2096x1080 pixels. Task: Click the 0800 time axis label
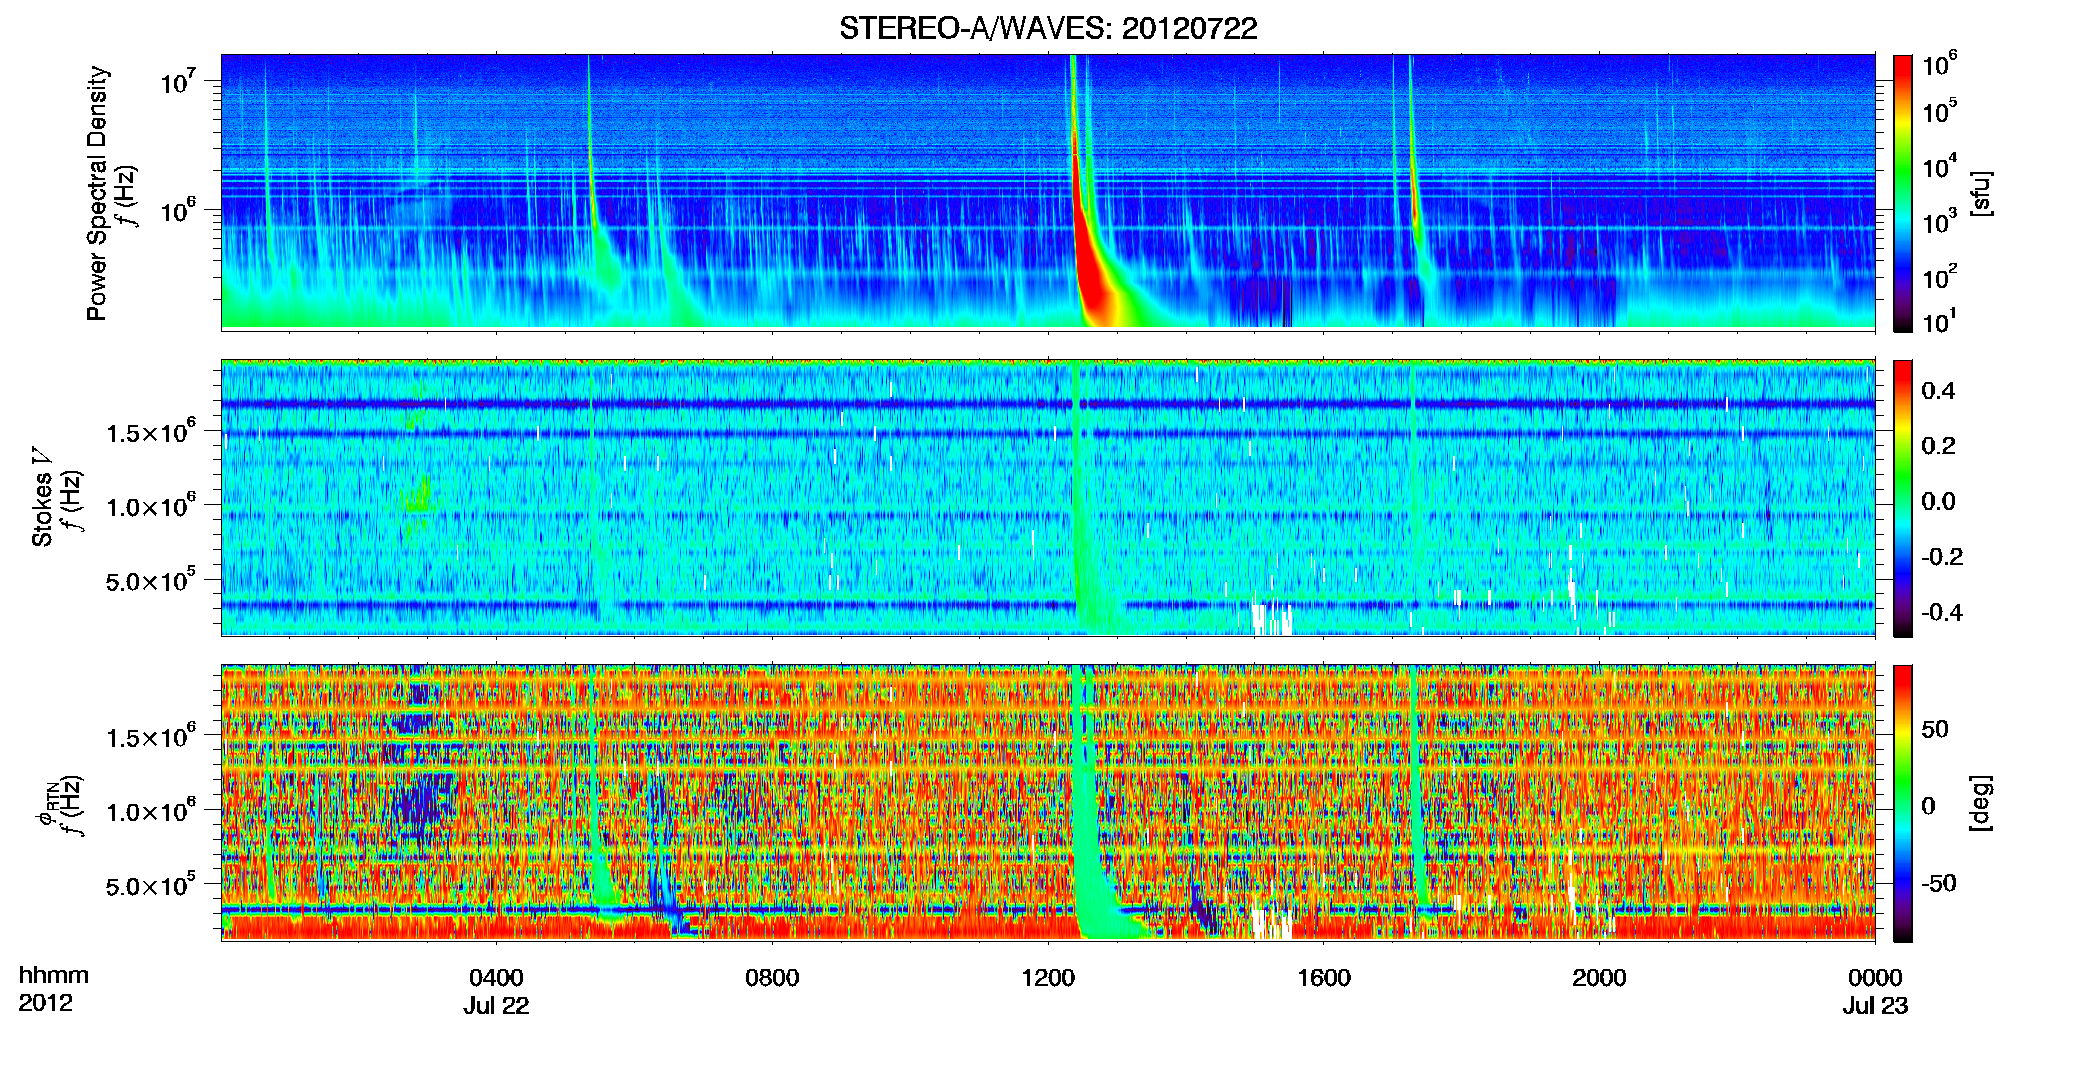click(x=772, y=977)
